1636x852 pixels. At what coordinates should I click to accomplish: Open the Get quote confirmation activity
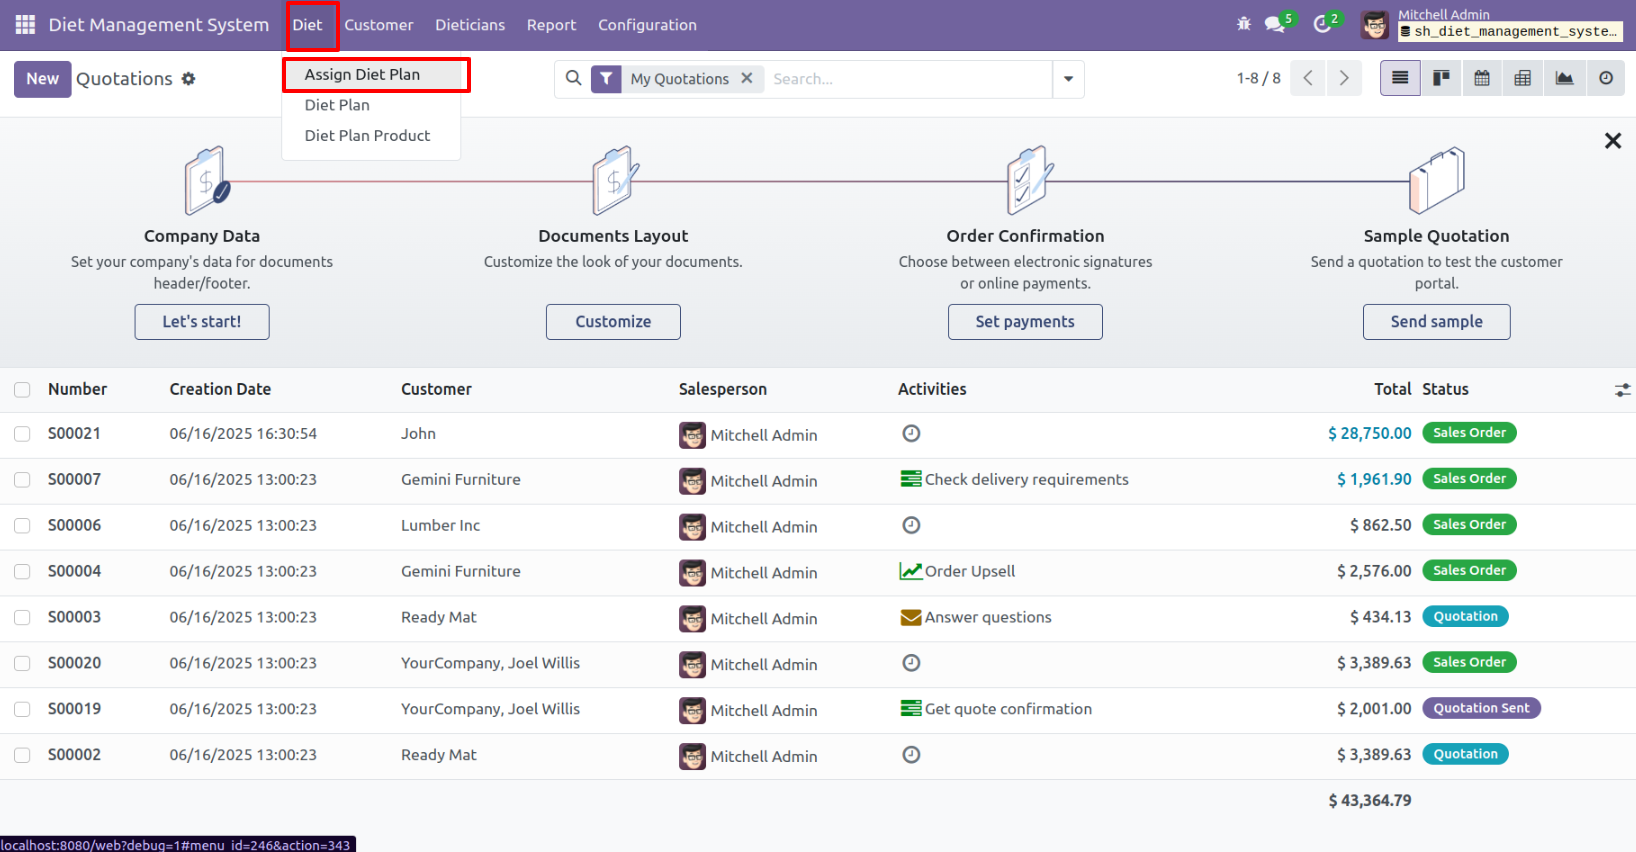[x=996, y=709]
